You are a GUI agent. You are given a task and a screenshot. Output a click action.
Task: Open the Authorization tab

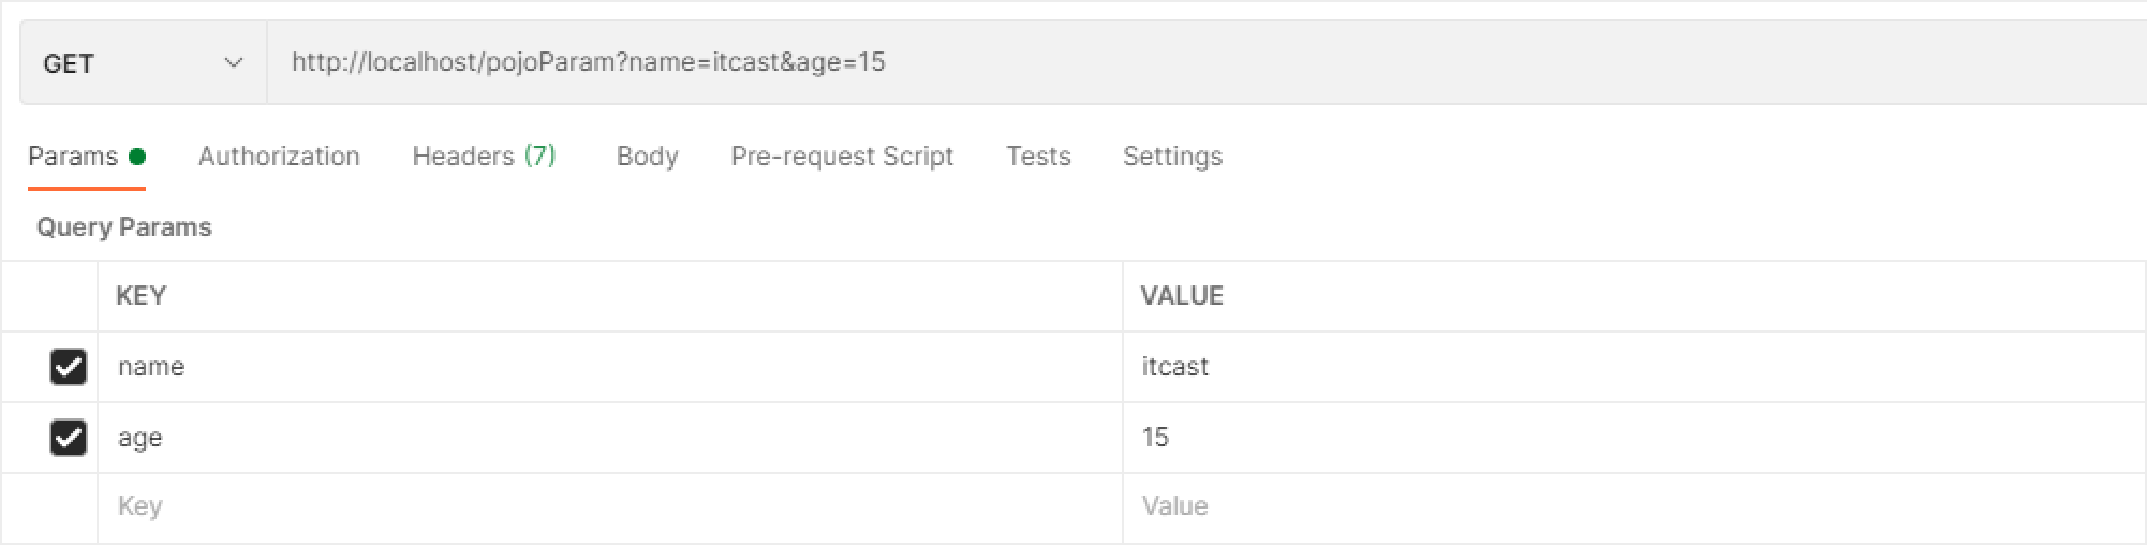(279, 157)
